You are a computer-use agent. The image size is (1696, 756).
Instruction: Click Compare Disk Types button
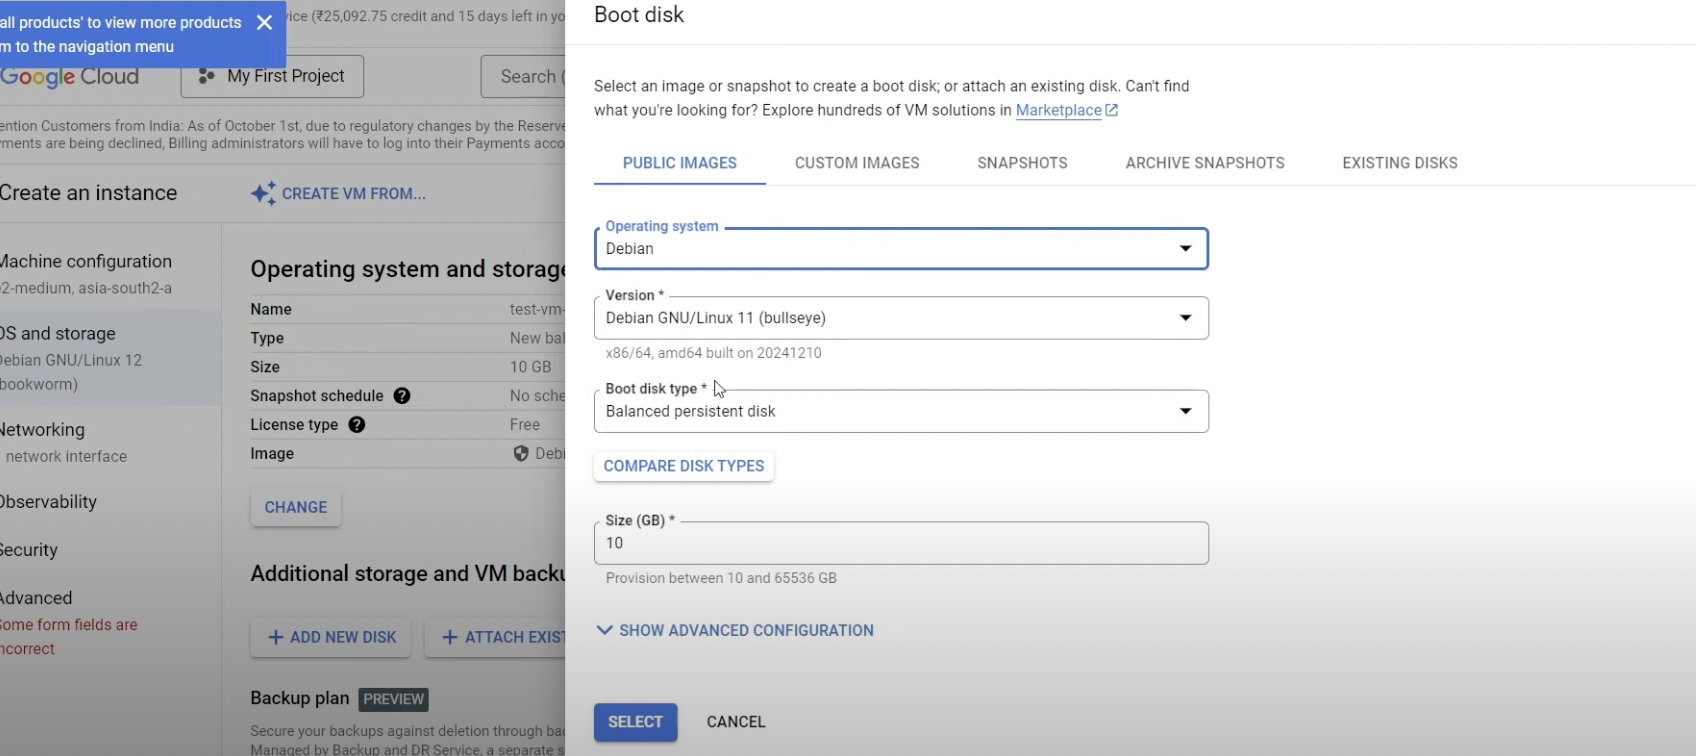point(683,466)
